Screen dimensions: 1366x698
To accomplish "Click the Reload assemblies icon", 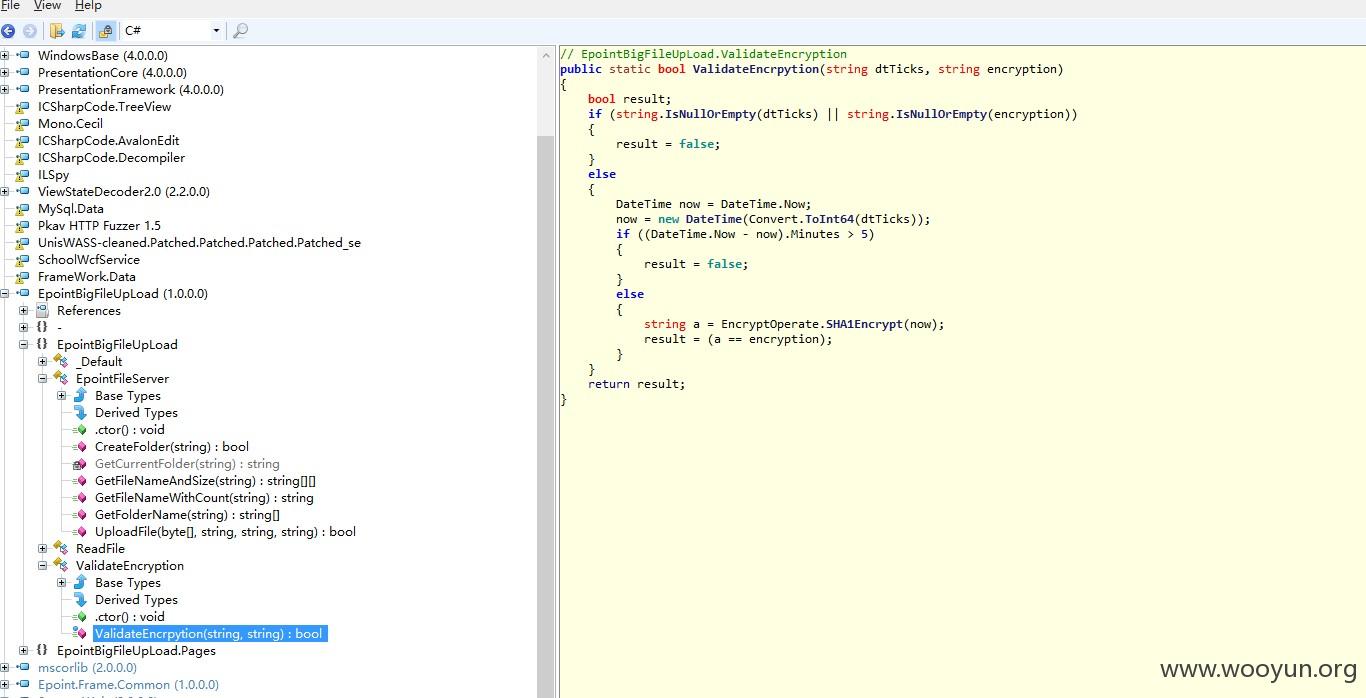I will coord(79,31).
